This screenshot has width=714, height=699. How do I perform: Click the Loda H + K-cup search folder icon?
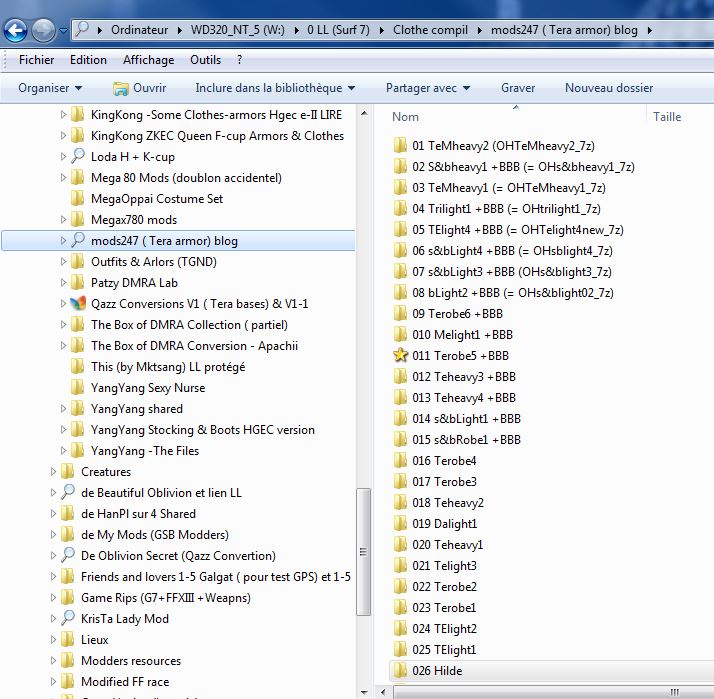[x=77, y=157]
